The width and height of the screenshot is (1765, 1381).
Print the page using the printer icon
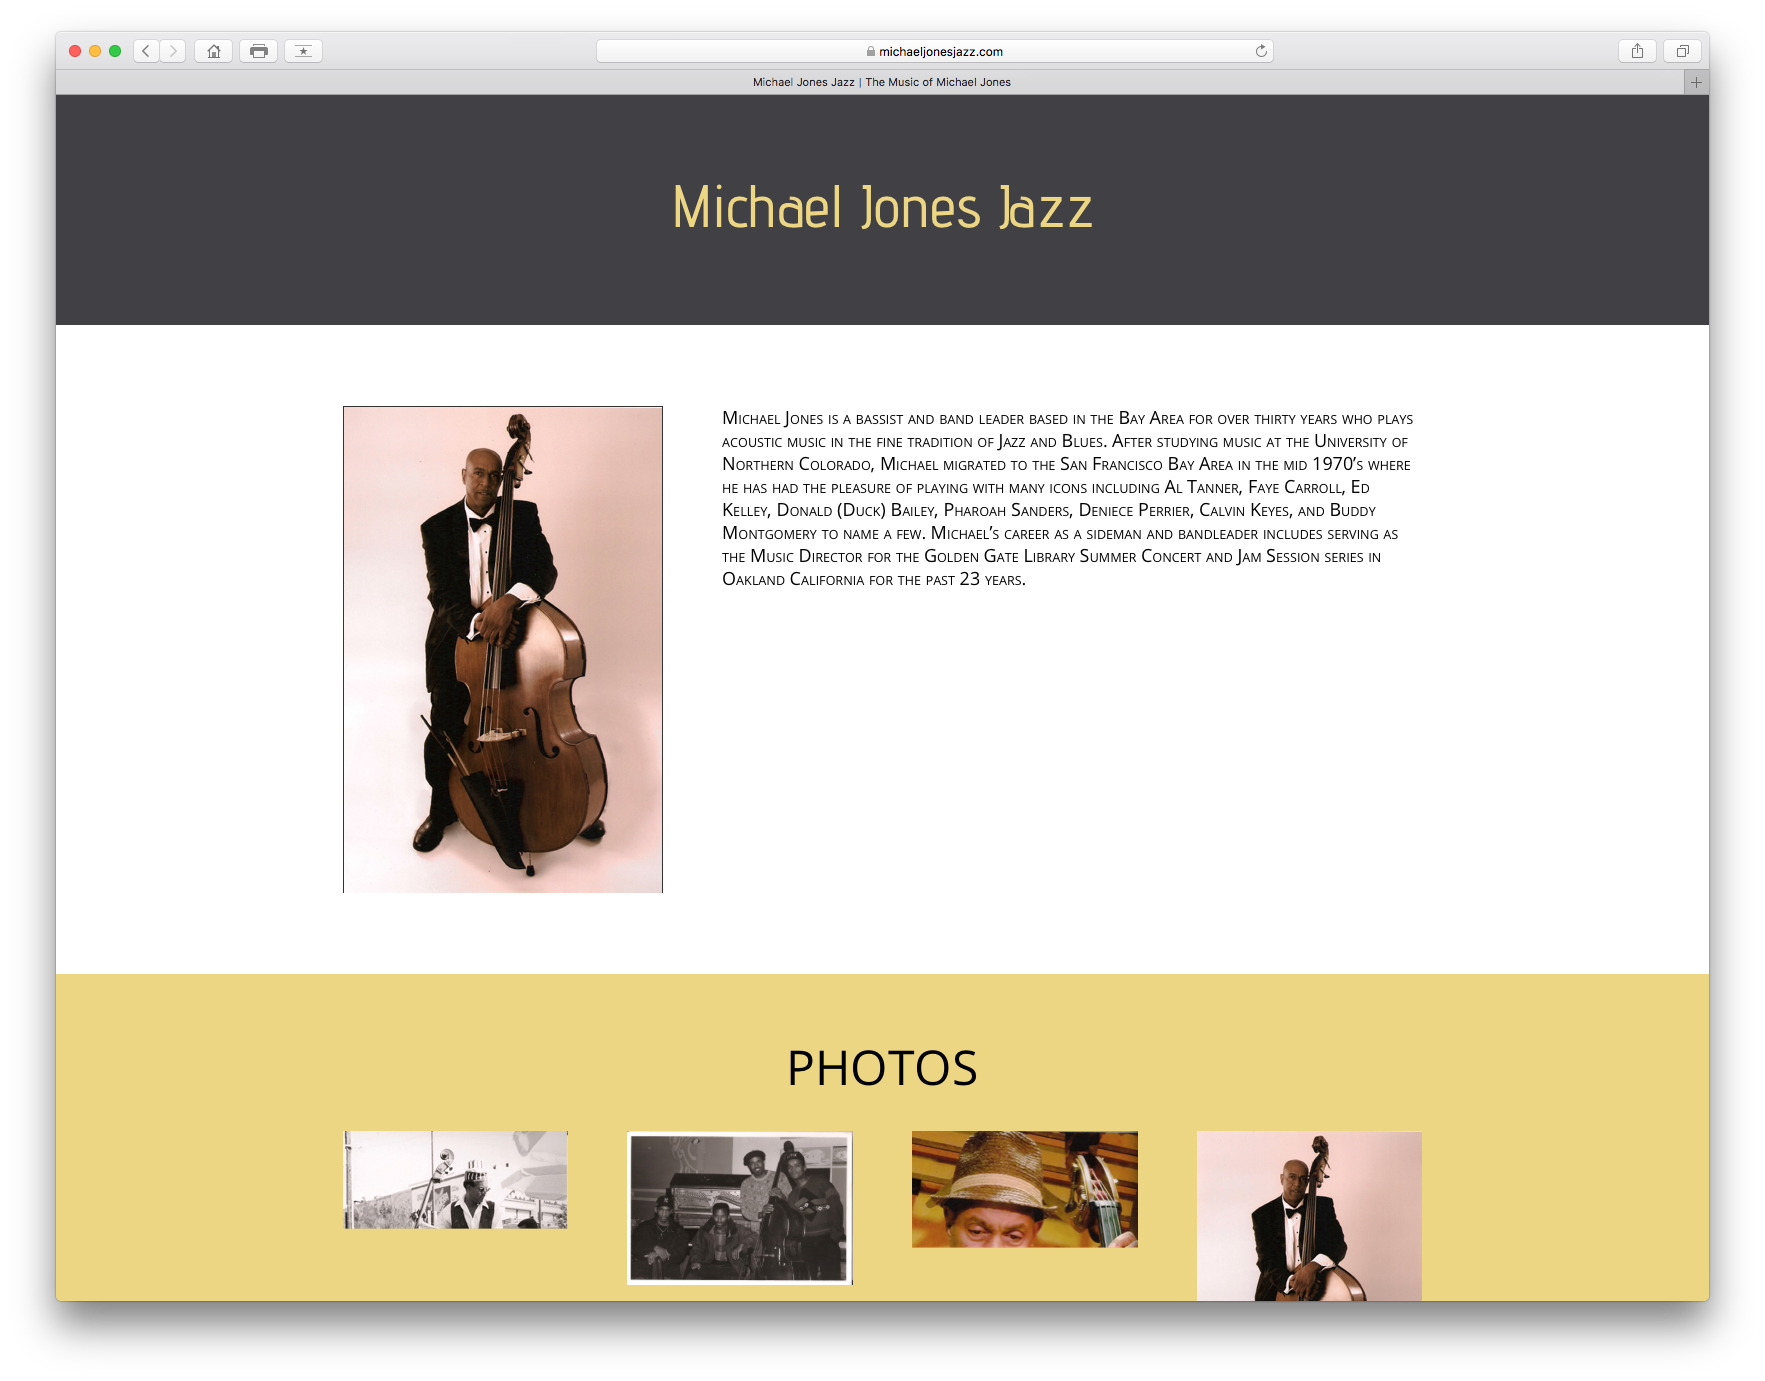[259, 51]
